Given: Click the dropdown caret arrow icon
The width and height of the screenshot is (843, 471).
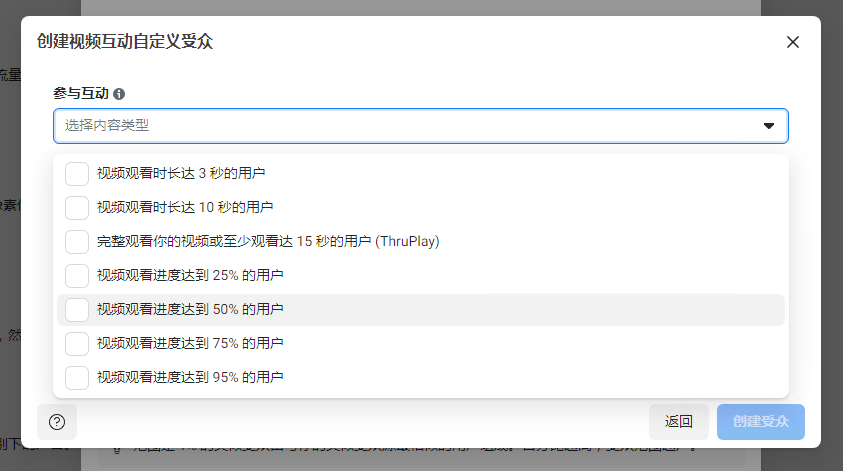Looking at the screenshot, I should [769, 126].
